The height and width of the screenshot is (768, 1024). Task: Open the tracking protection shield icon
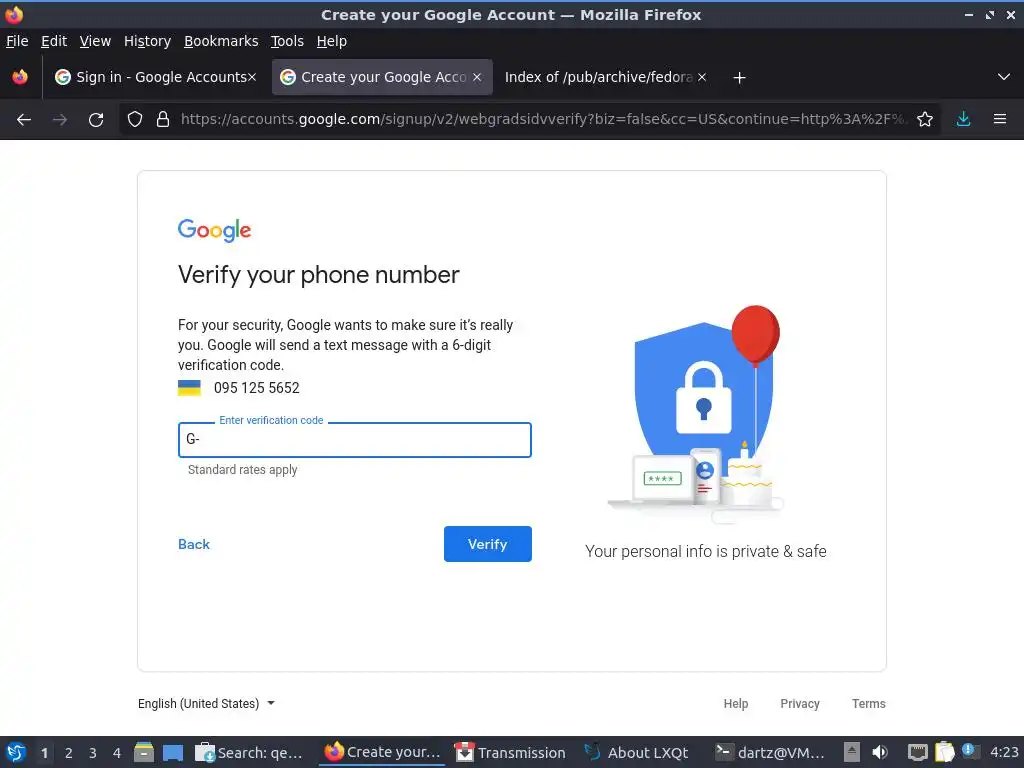[135, 120]
